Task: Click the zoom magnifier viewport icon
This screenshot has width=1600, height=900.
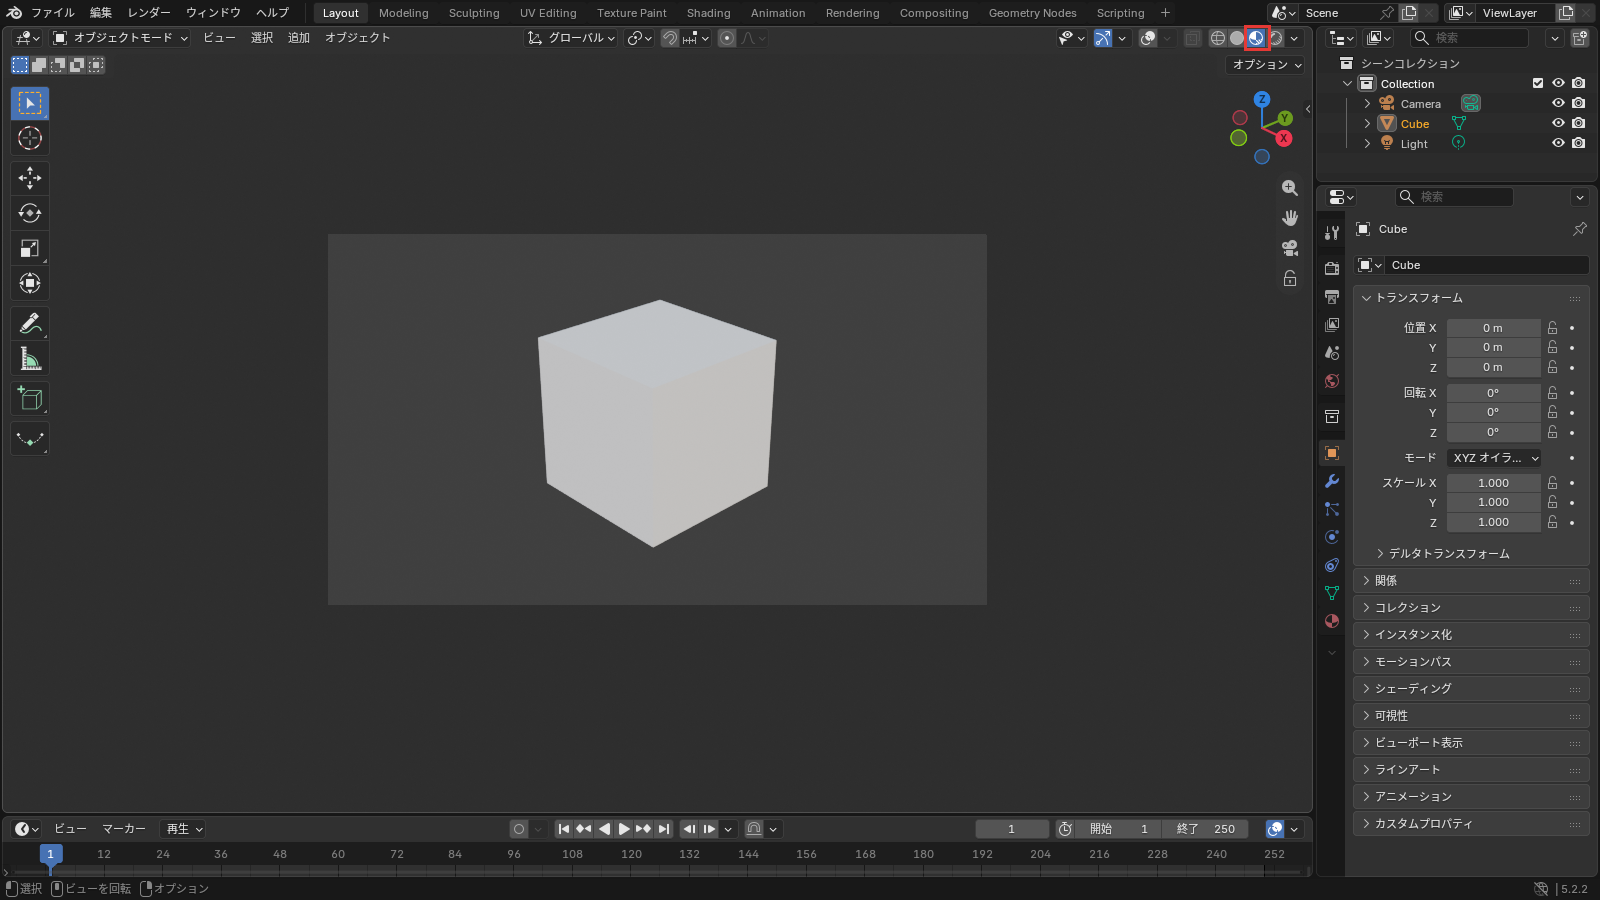Action: coord(1290,188)
